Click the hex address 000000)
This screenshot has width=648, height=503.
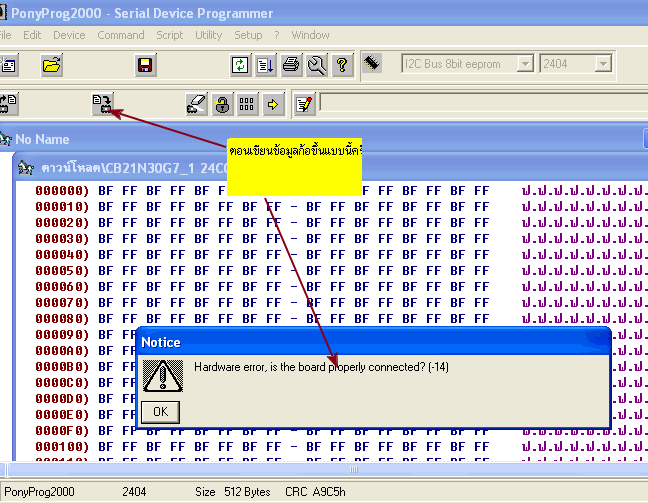[62, 191]
